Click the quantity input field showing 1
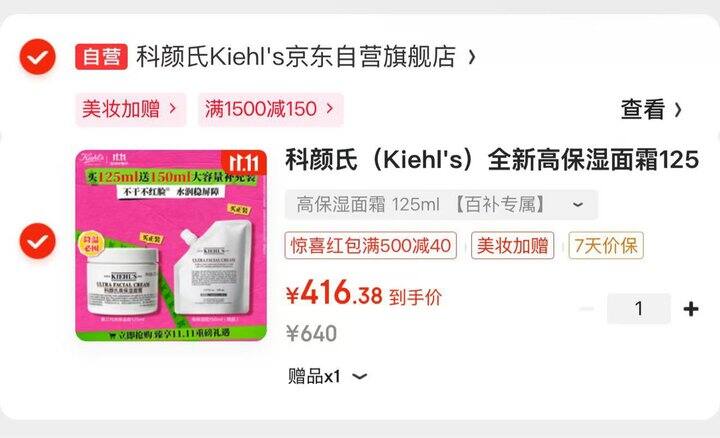Image resolution: width=720 pixels, height=438 pixels. (x=639, y=309)
